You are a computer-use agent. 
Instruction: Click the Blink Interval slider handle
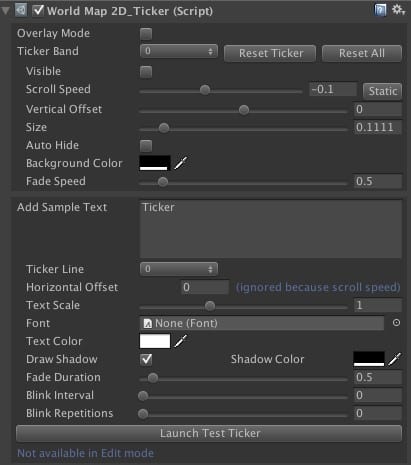tap(143, 396)
